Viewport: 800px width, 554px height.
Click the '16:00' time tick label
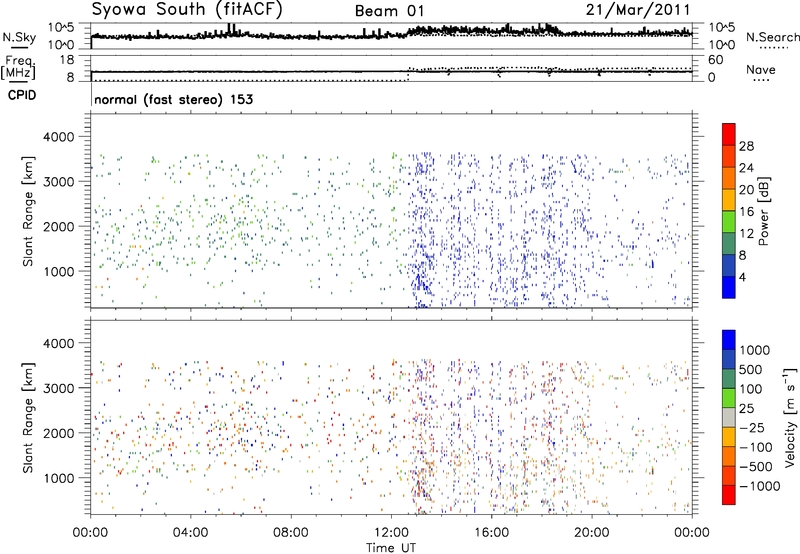tap(491, 533)
